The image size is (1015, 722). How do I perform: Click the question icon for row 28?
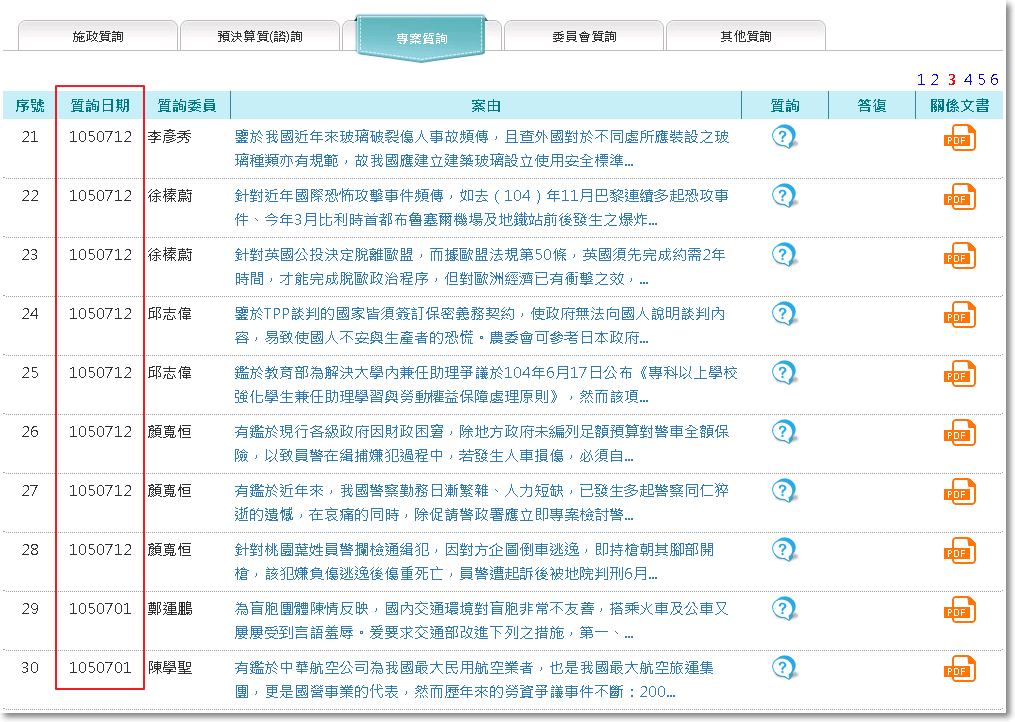tap(784, 550)
